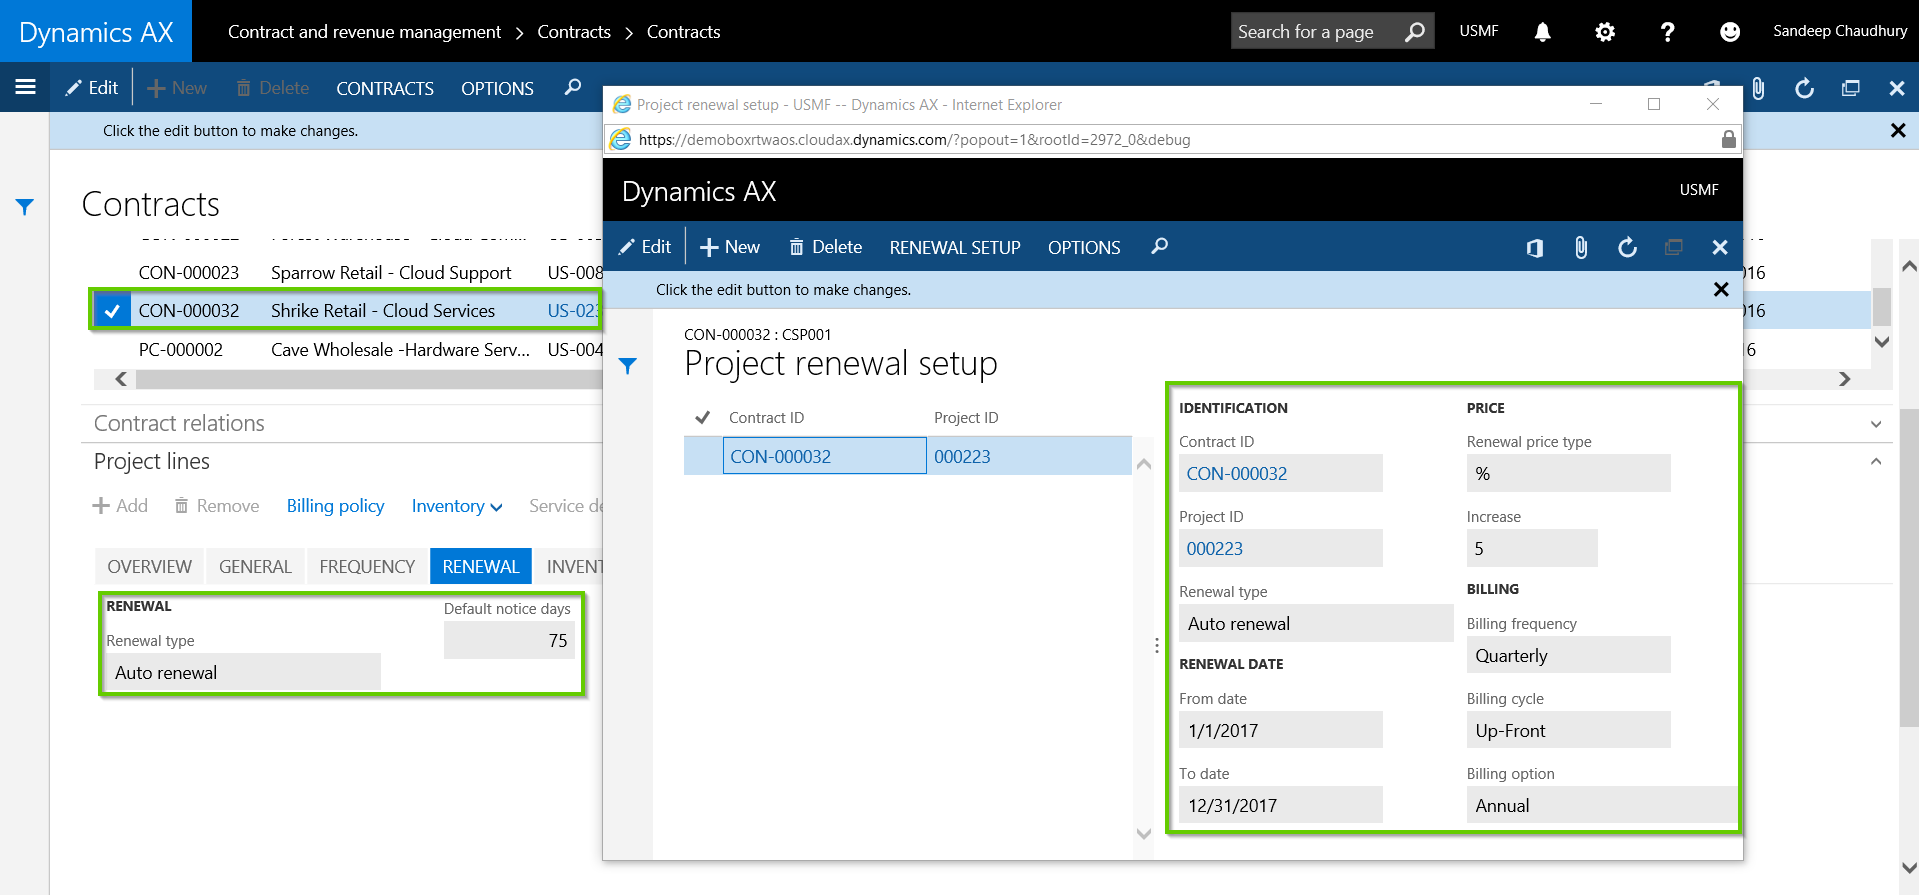Expand the Contract relations section

click(1876, 424)
